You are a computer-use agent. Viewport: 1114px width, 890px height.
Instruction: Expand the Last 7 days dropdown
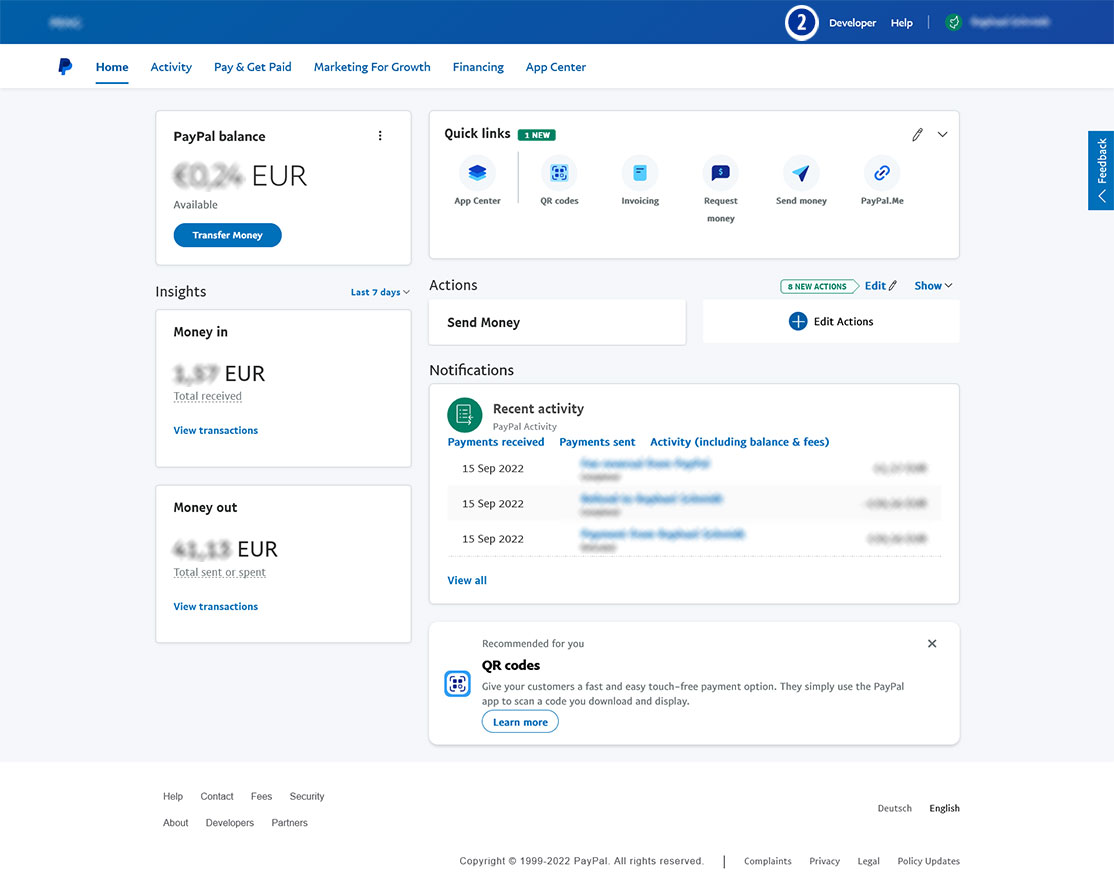380,292
